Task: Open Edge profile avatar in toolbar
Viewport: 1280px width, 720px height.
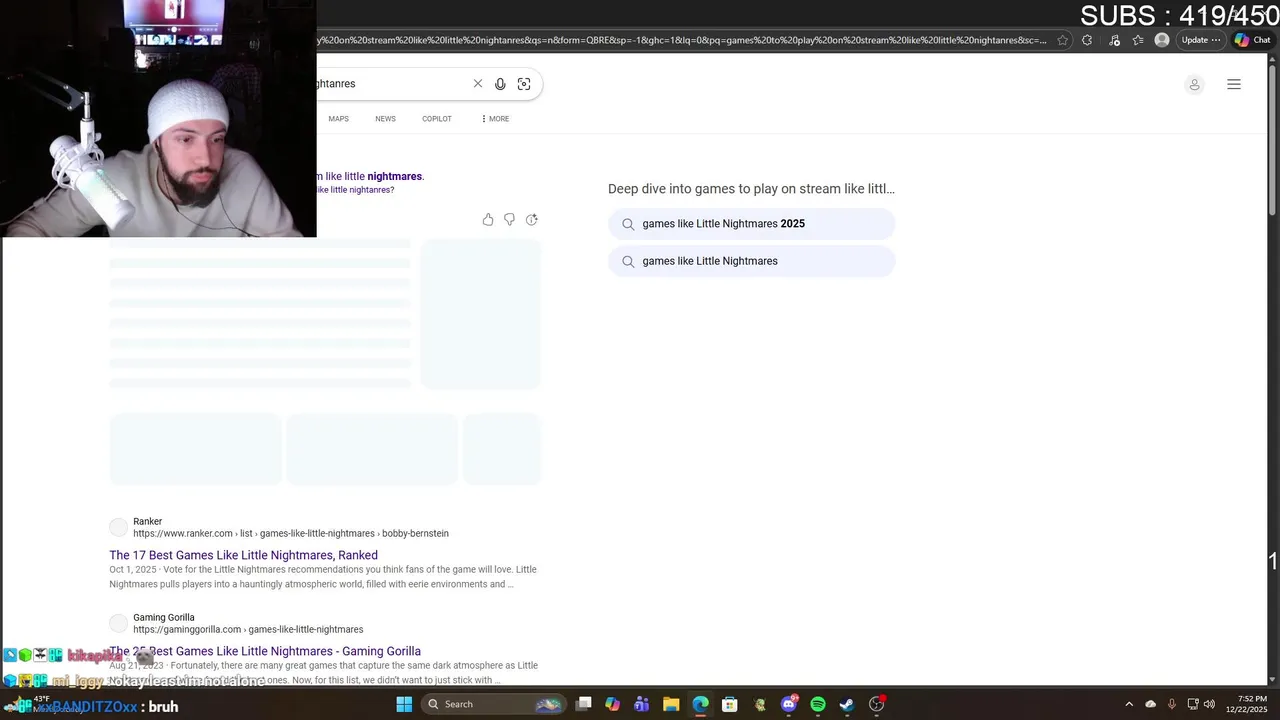Action: 1162,40
